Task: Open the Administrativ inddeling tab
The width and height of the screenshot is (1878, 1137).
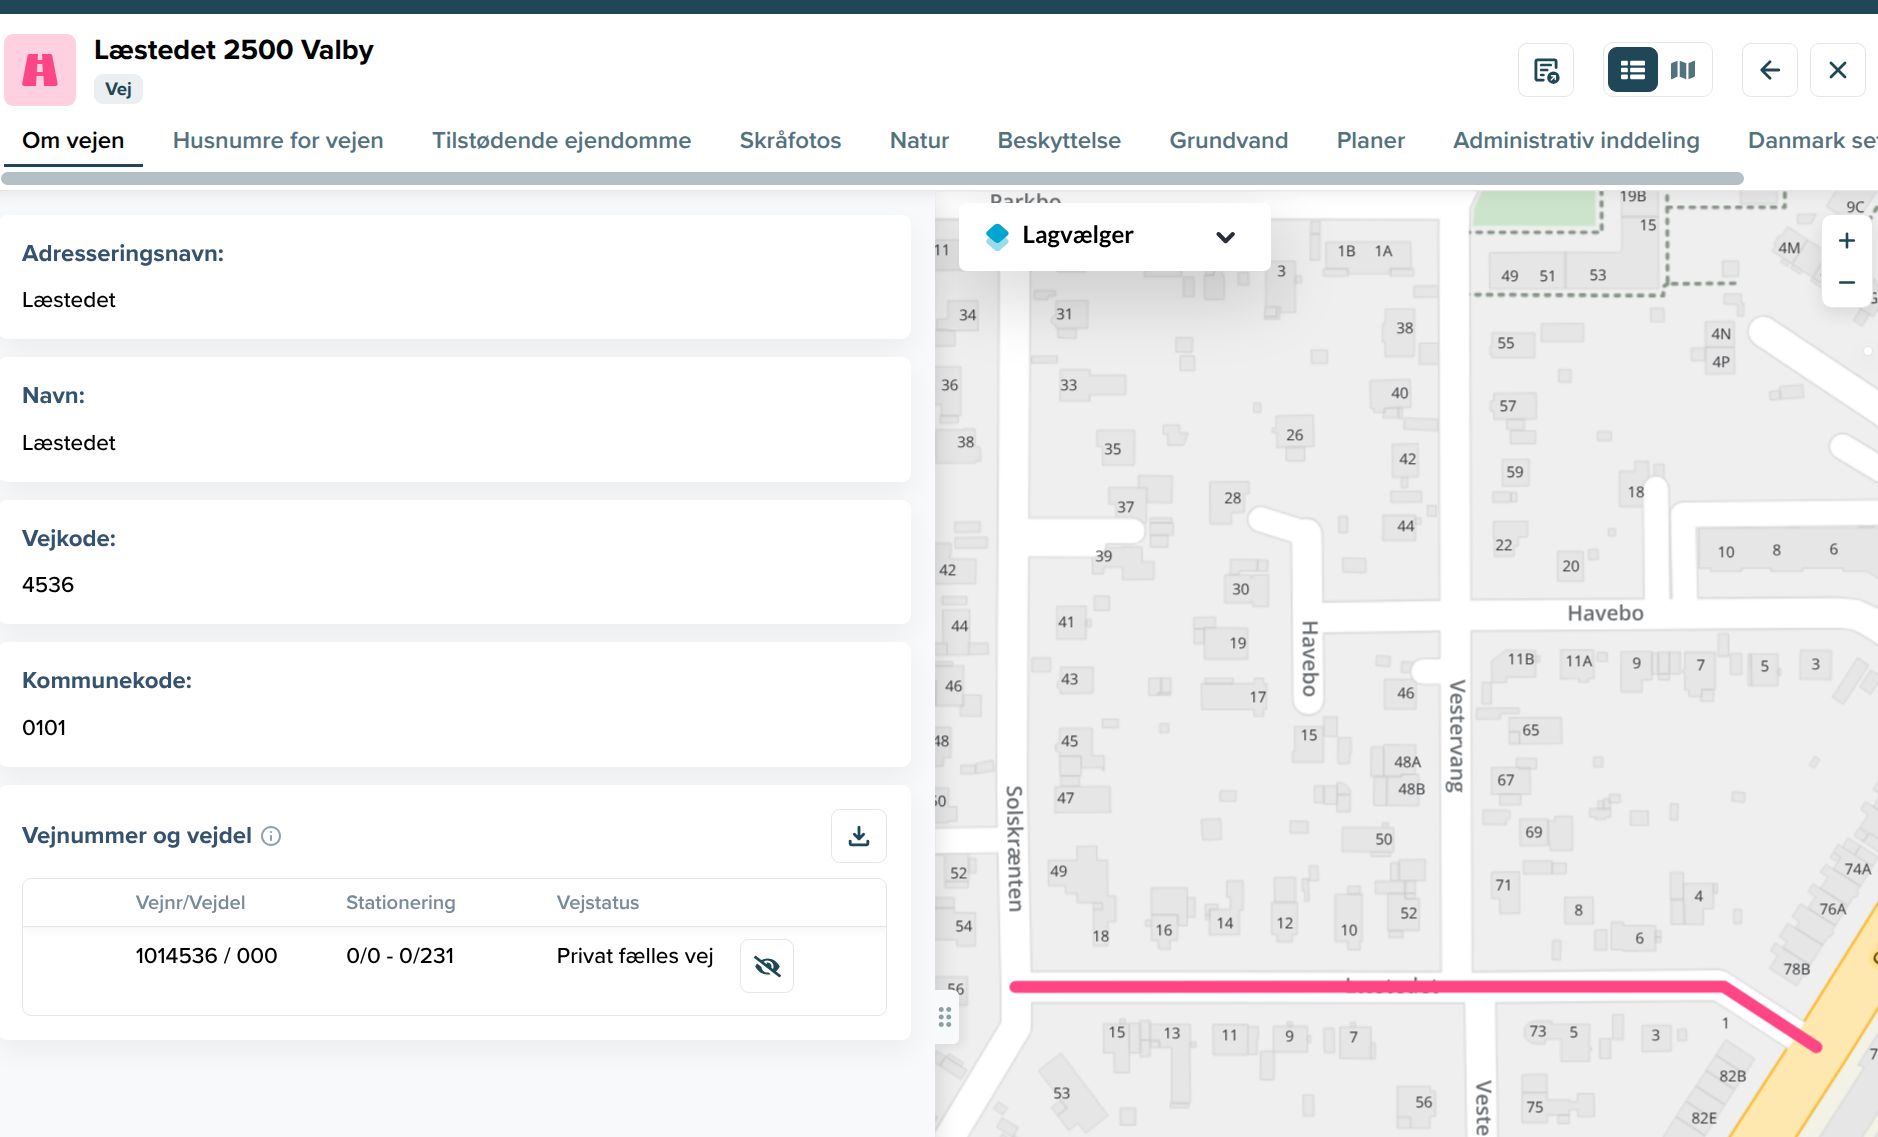Action: [1577, 140]
